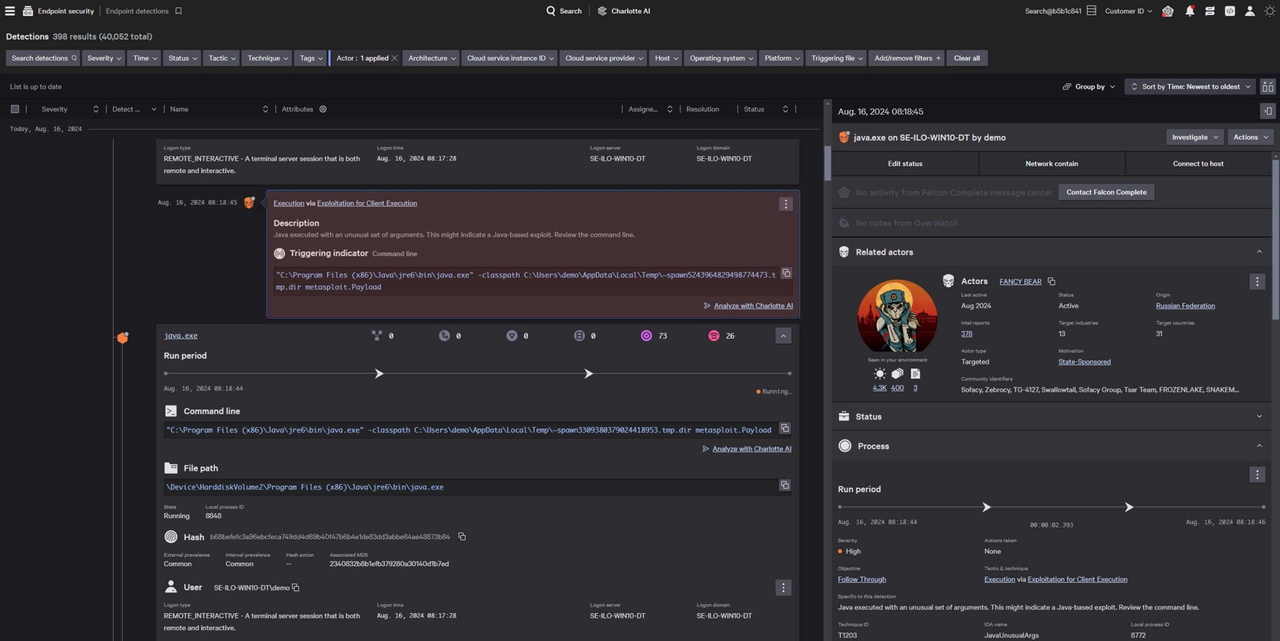
Task: Toggle the light/dark theme icon
Action: click(1270, 11)
